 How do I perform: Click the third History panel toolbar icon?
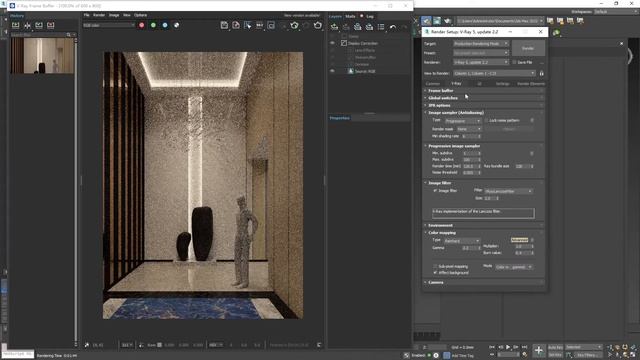tap(39, 25)
